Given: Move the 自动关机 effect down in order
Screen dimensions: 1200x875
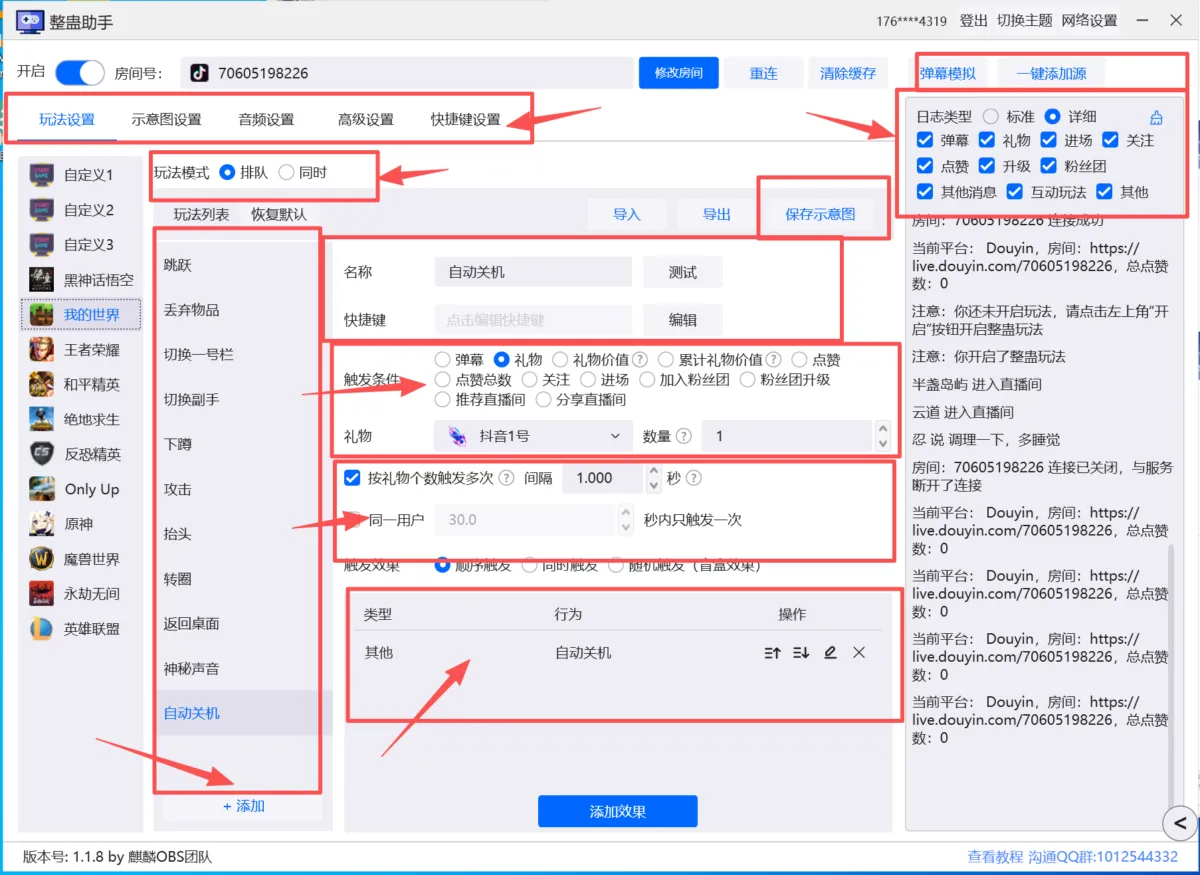Looking at the screenshot, I should pyautogui.click(x=801, y=652).
